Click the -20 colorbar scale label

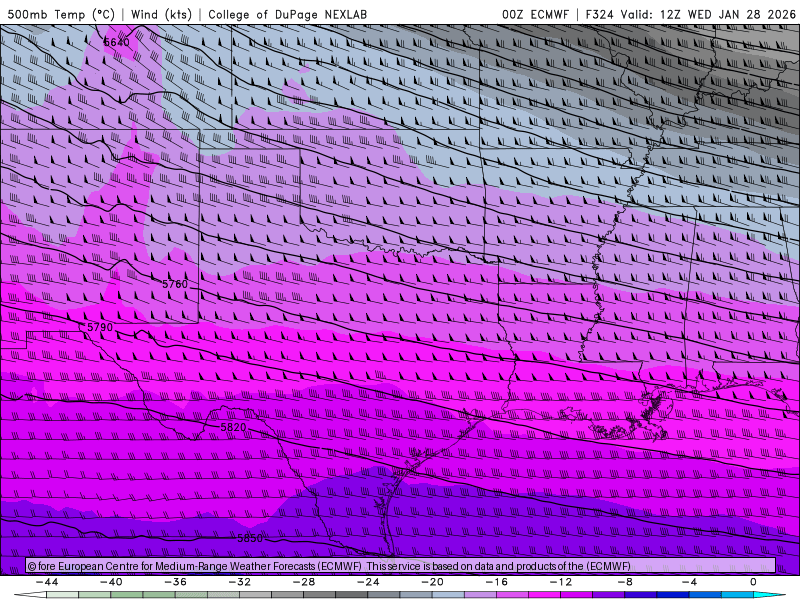tap(433, 582)
